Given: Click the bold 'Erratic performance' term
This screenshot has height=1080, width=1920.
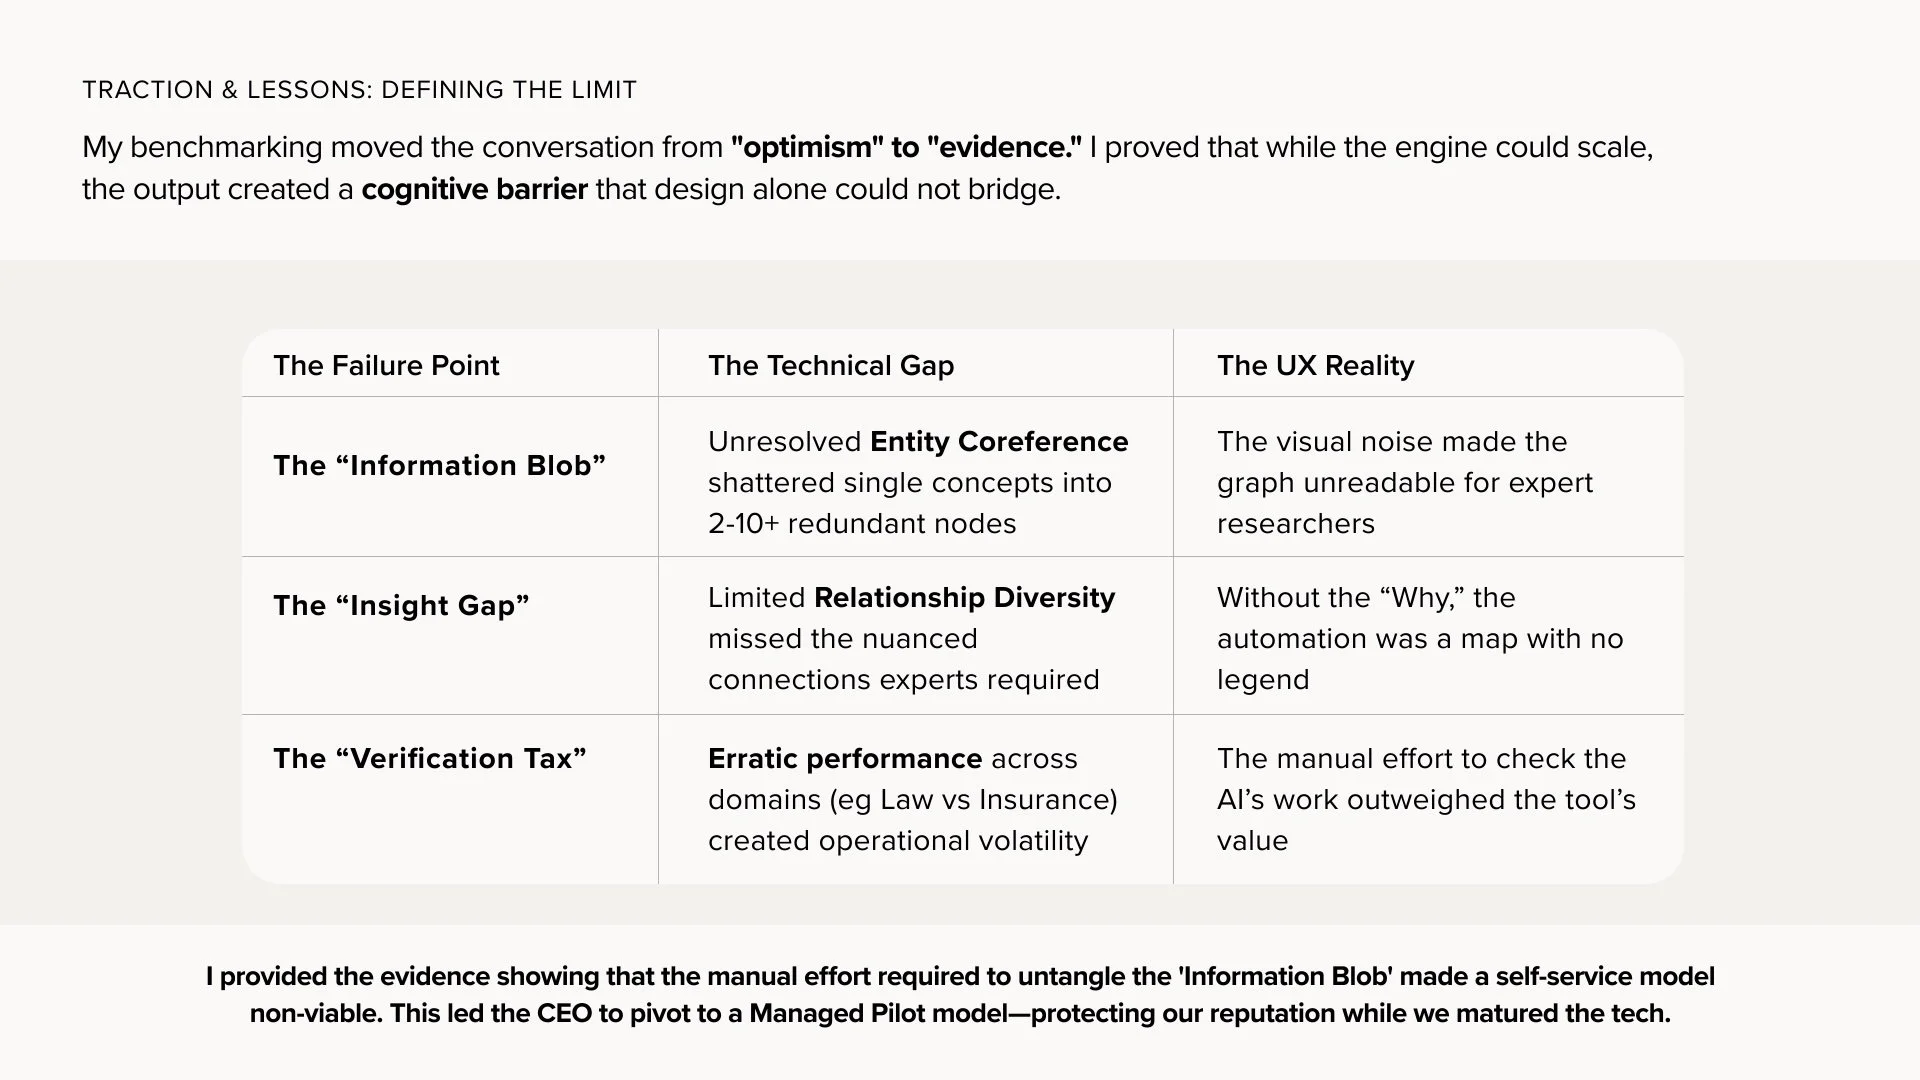Looking at the screenshot, I should click(x=844, y=758).
